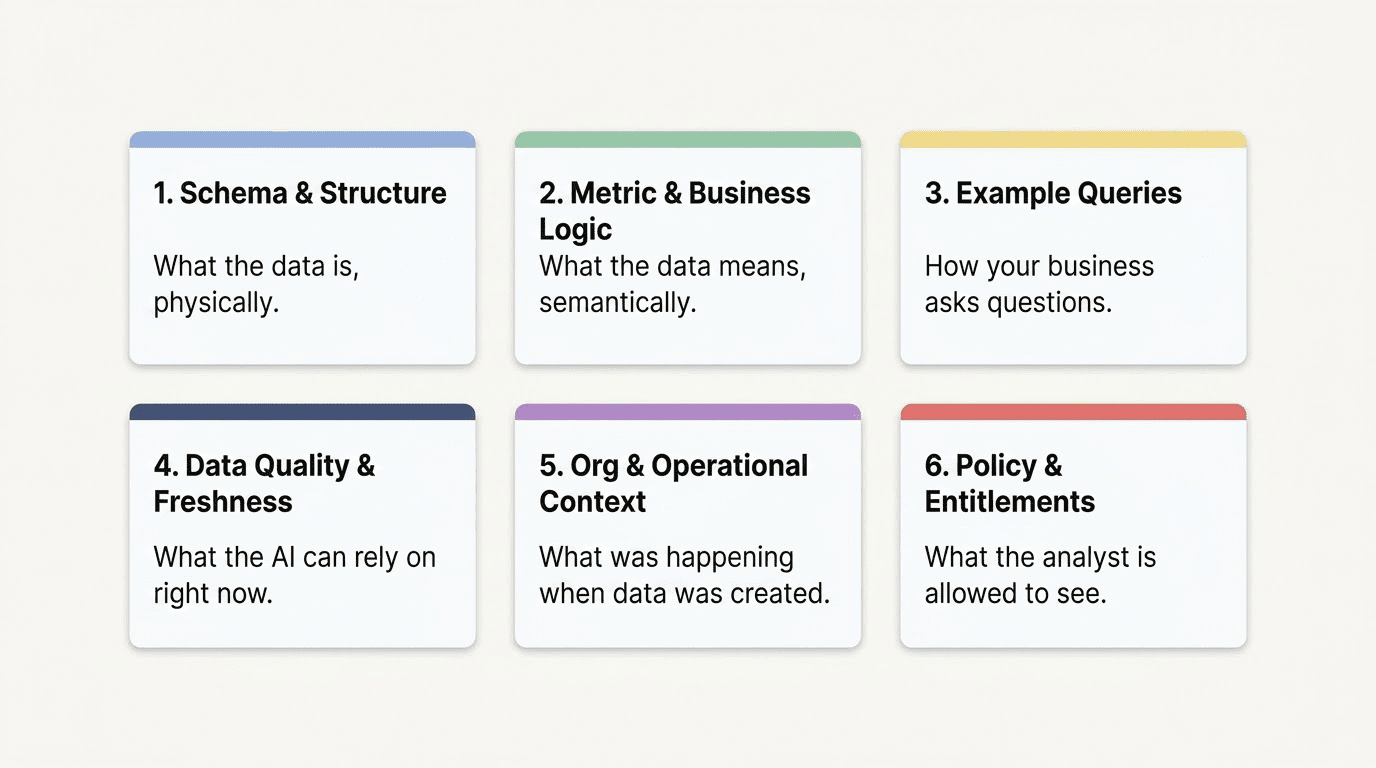Click the Example Queries card heading
Screen dimensions: 1376x768
click(x=1053, y=193)
